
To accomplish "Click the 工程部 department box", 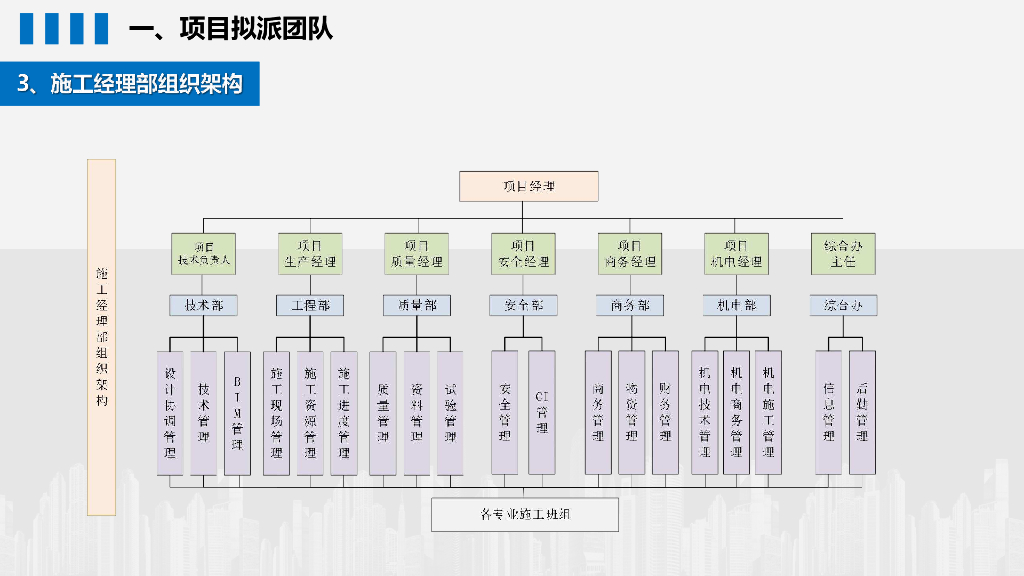I will tap(310, 305).
